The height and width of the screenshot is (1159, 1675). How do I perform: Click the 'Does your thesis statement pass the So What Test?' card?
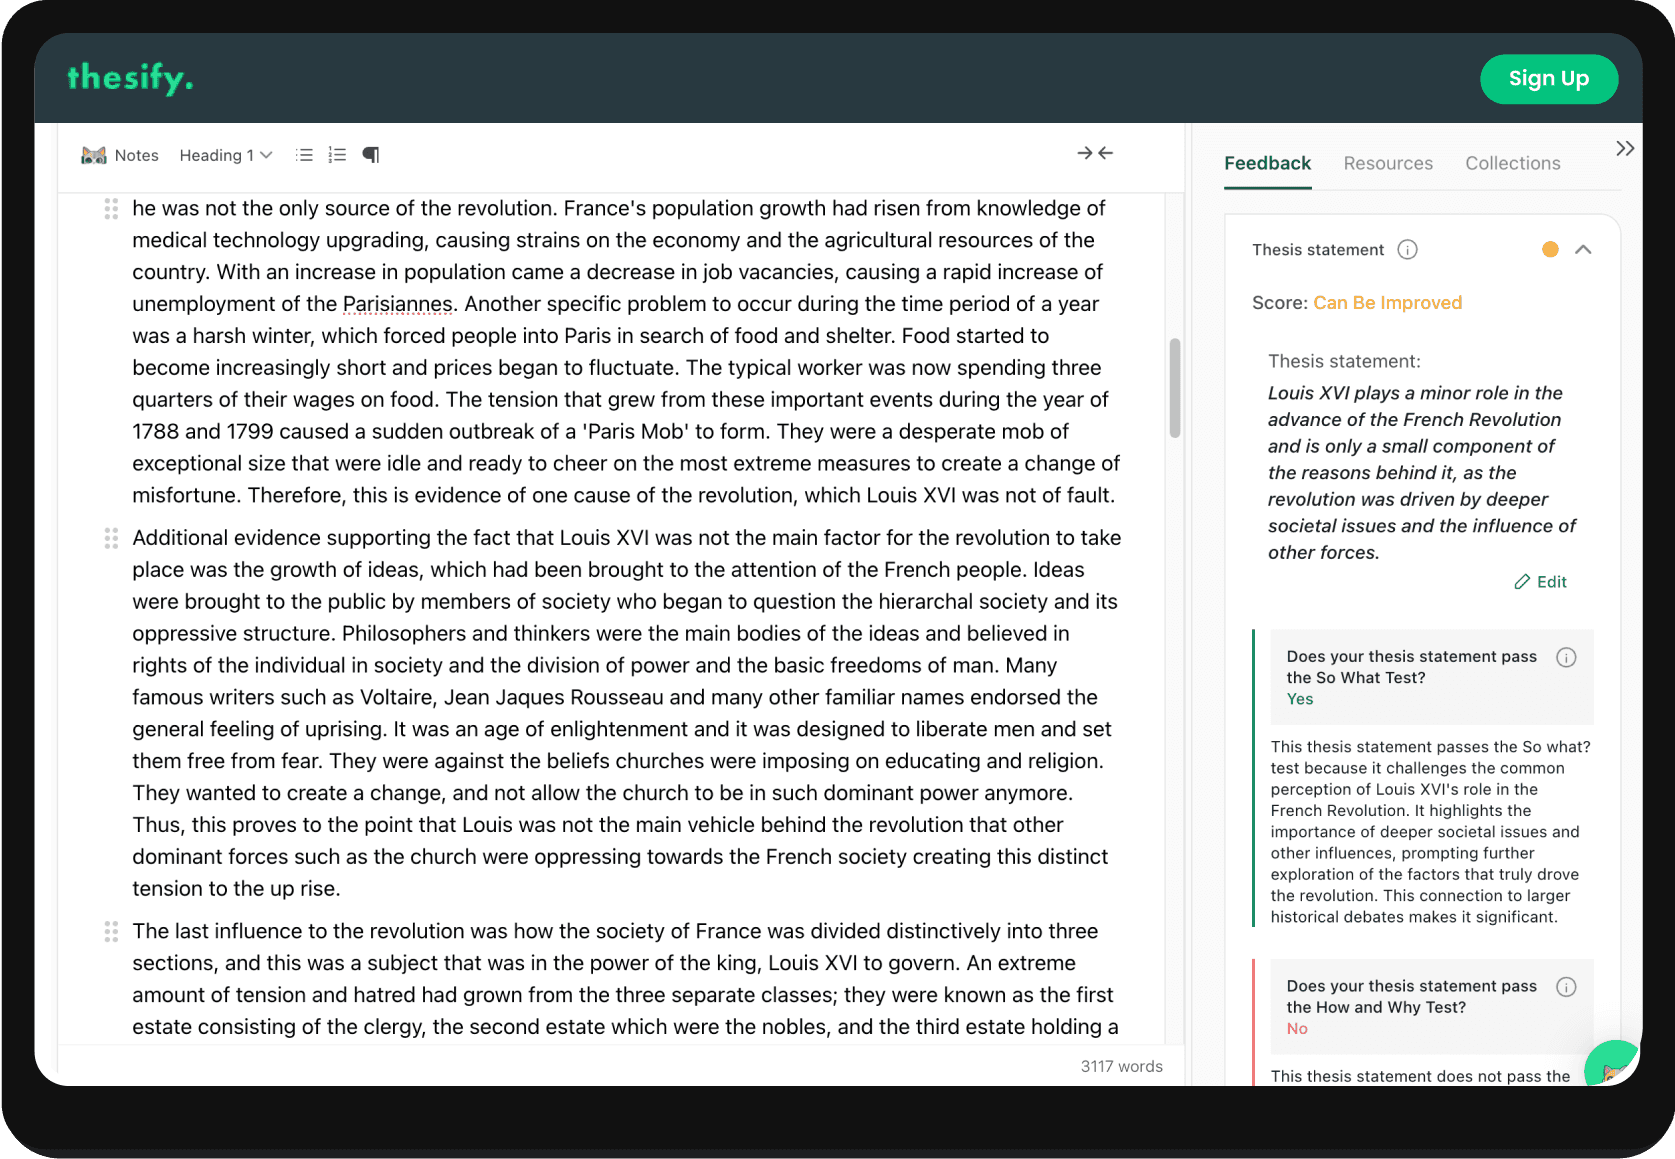point(1431,677)
